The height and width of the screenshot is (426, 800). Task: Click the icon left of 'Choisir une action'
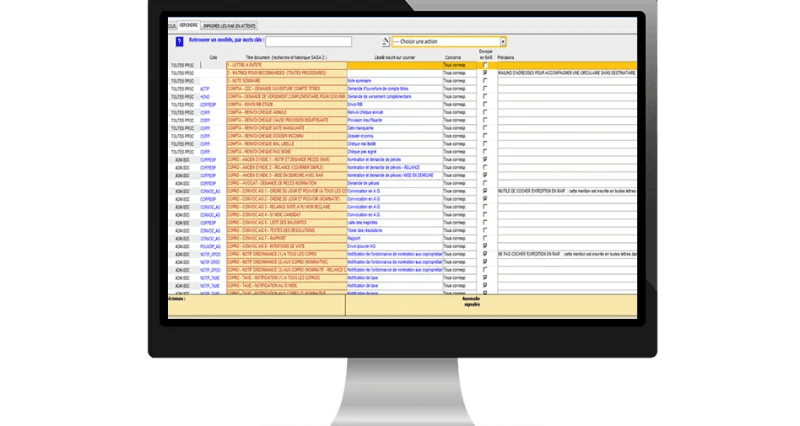[384, 42]
